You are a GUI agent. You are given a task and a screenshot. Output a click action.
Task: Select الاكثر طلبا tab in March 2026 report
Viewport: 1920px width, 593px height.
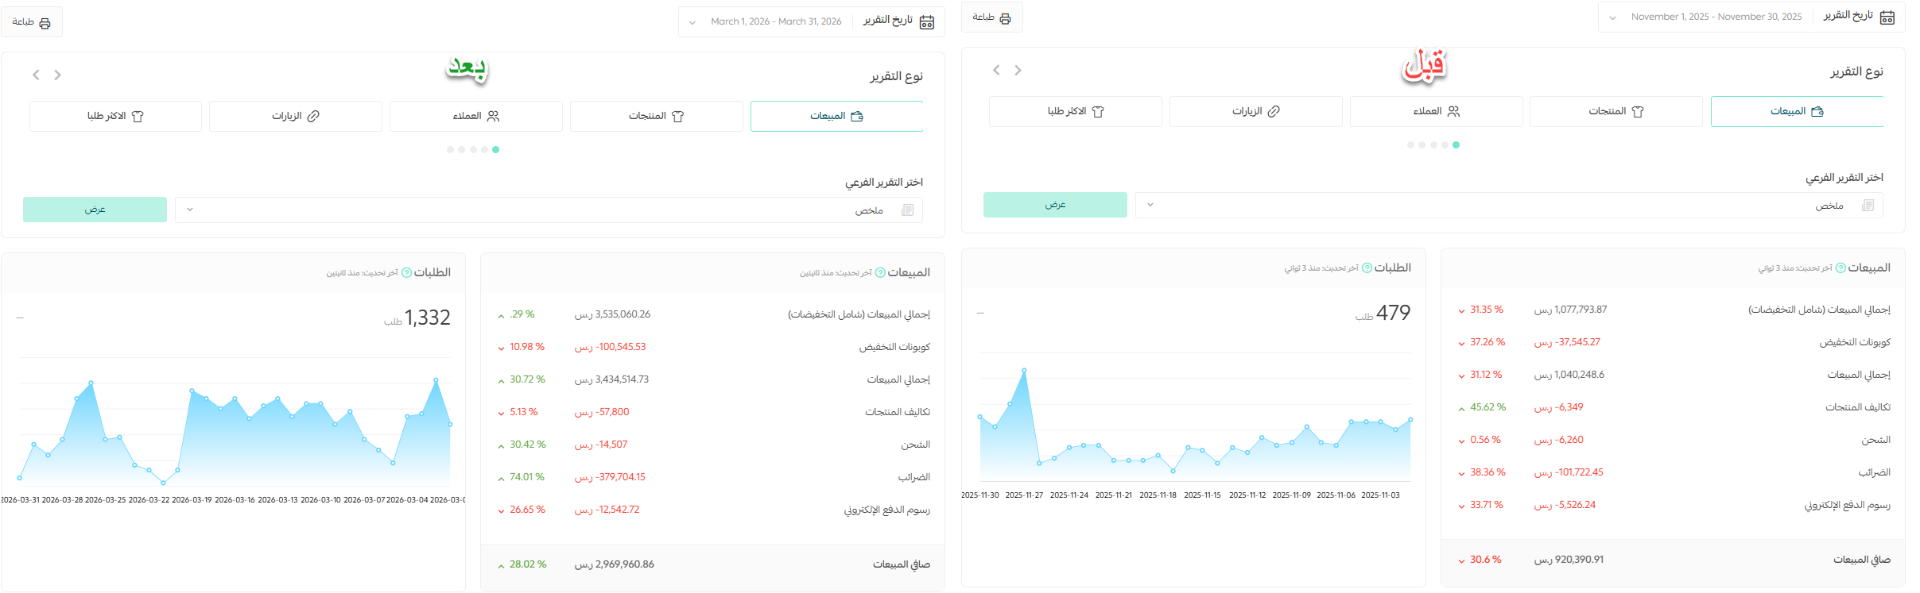(115, 116)
